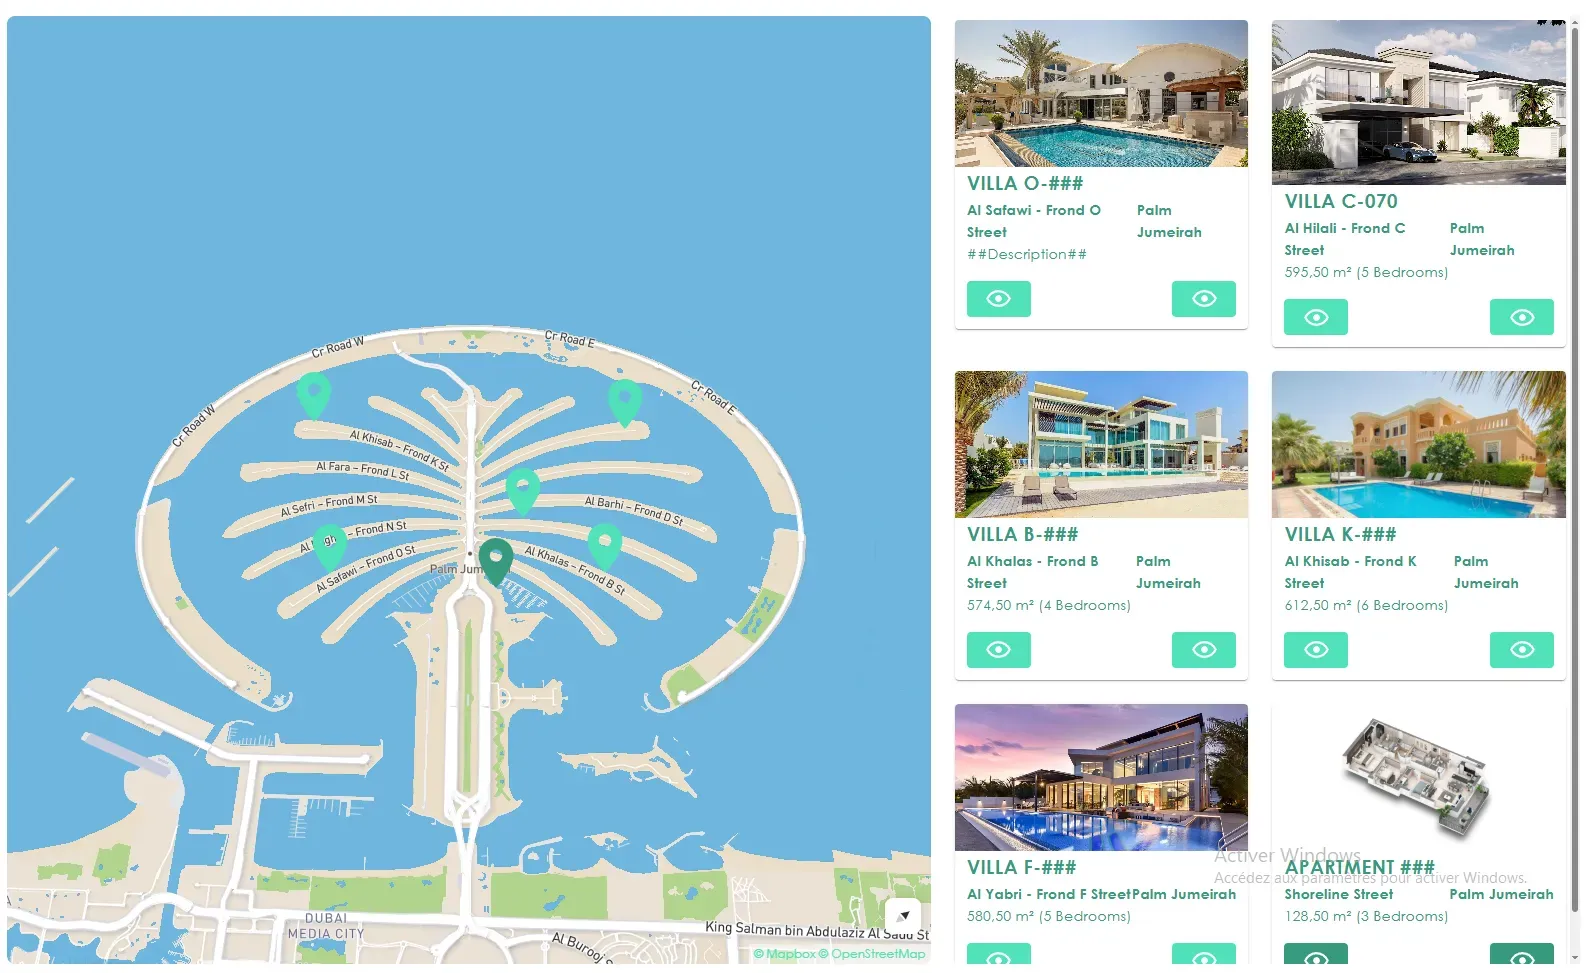Image resolution: width=1593 pixels, height=973 pixels.
Task: Click the Apartment floor plan image
Action: pyautogui.click(x=1418, y=778)
